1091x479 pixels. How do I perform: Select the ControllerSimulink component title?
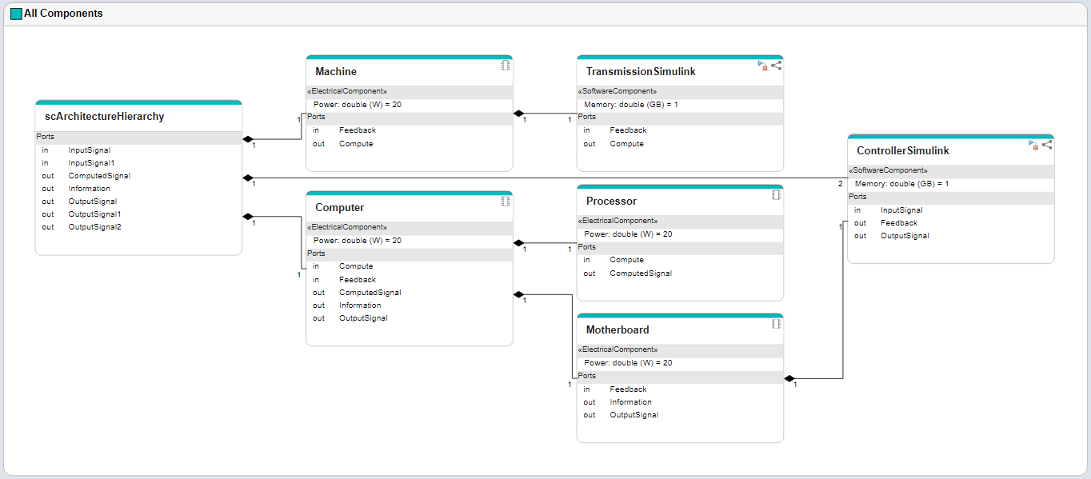[x=903, y=150]
